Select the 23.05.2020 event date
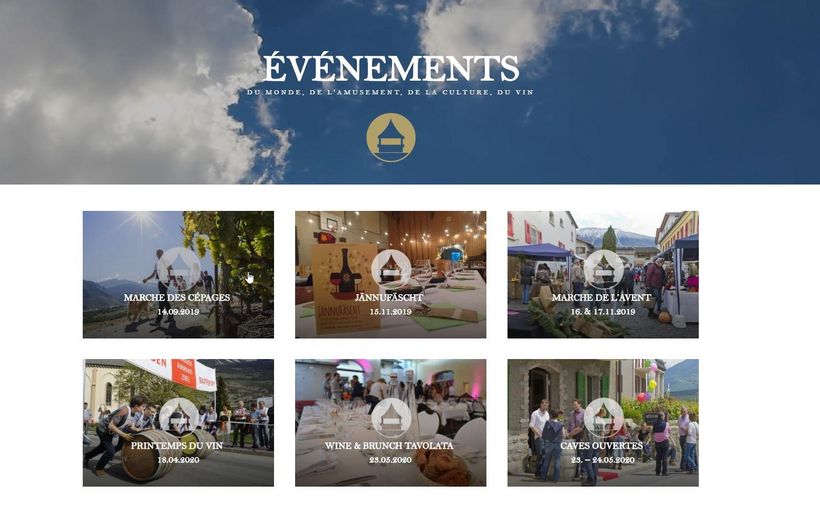Screen dimensions: 820x513 click(391, 460)
